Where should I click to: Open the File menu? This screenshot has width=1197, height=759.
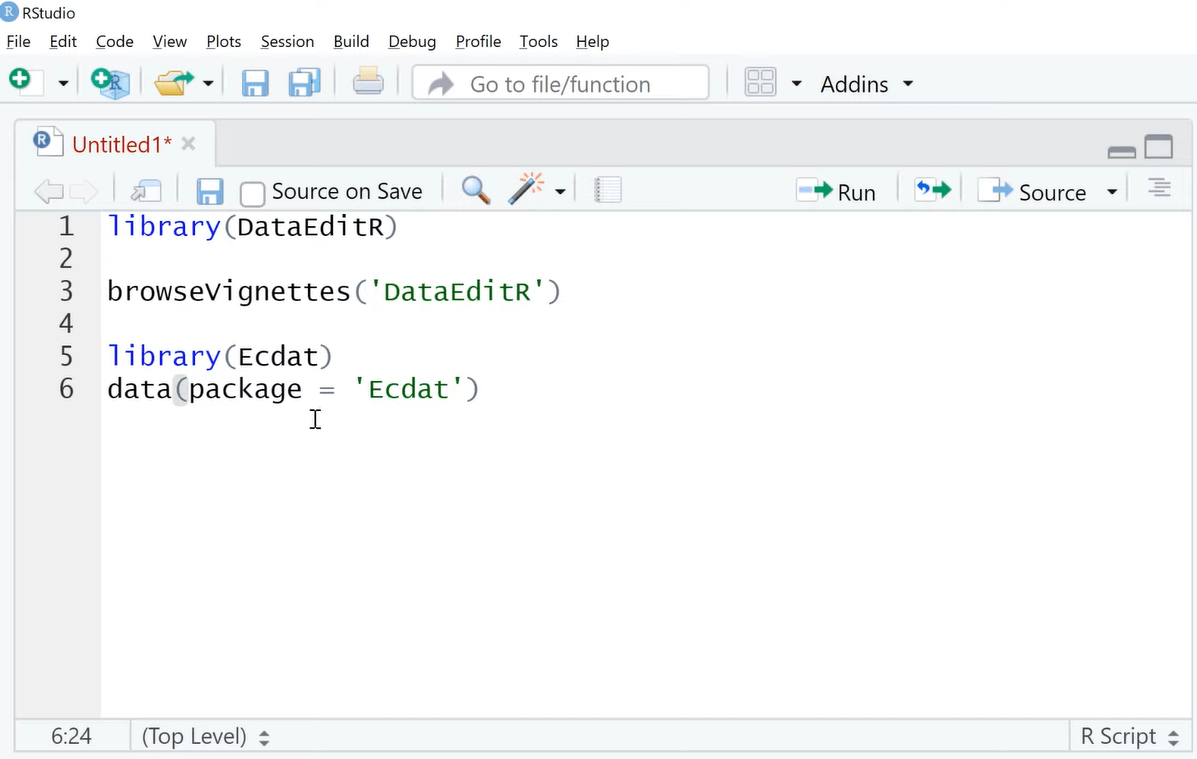tap(18, 41)
